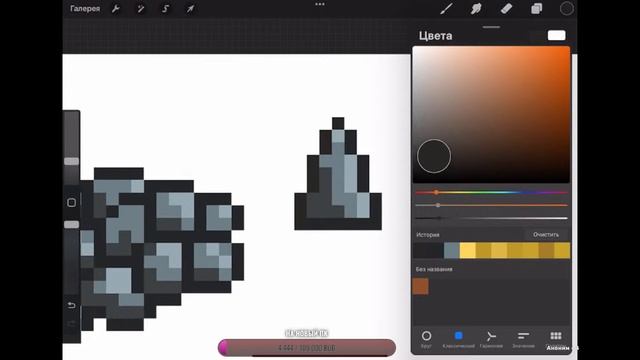Open the Layers panel
The height and width of the screenshot is (360, 640).
click(x=536, y=9)
